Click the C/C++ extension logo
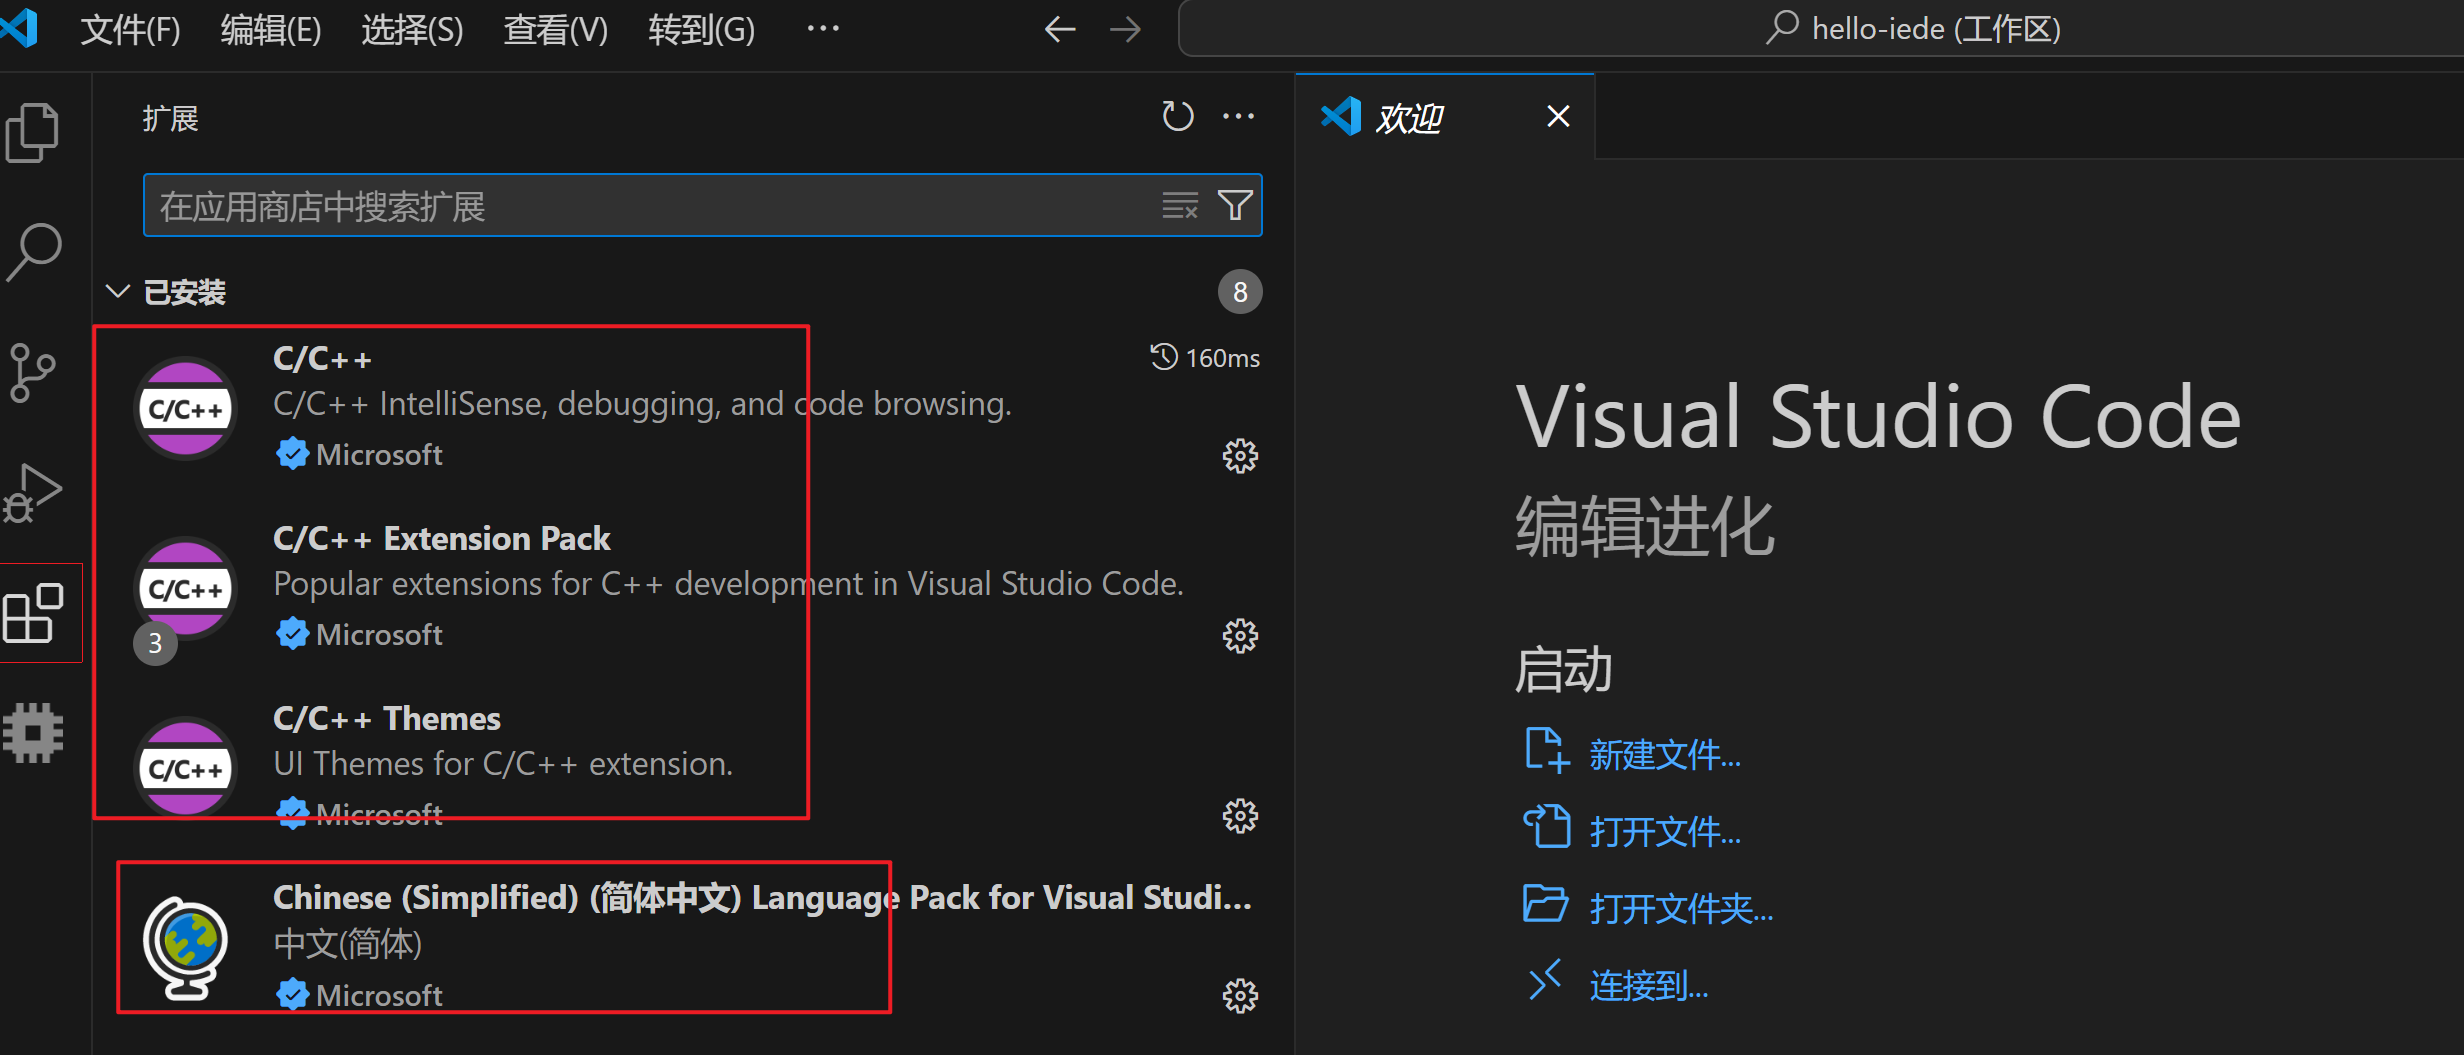The width and height of the screenshot is (2464, 1055). pos(185,408)
